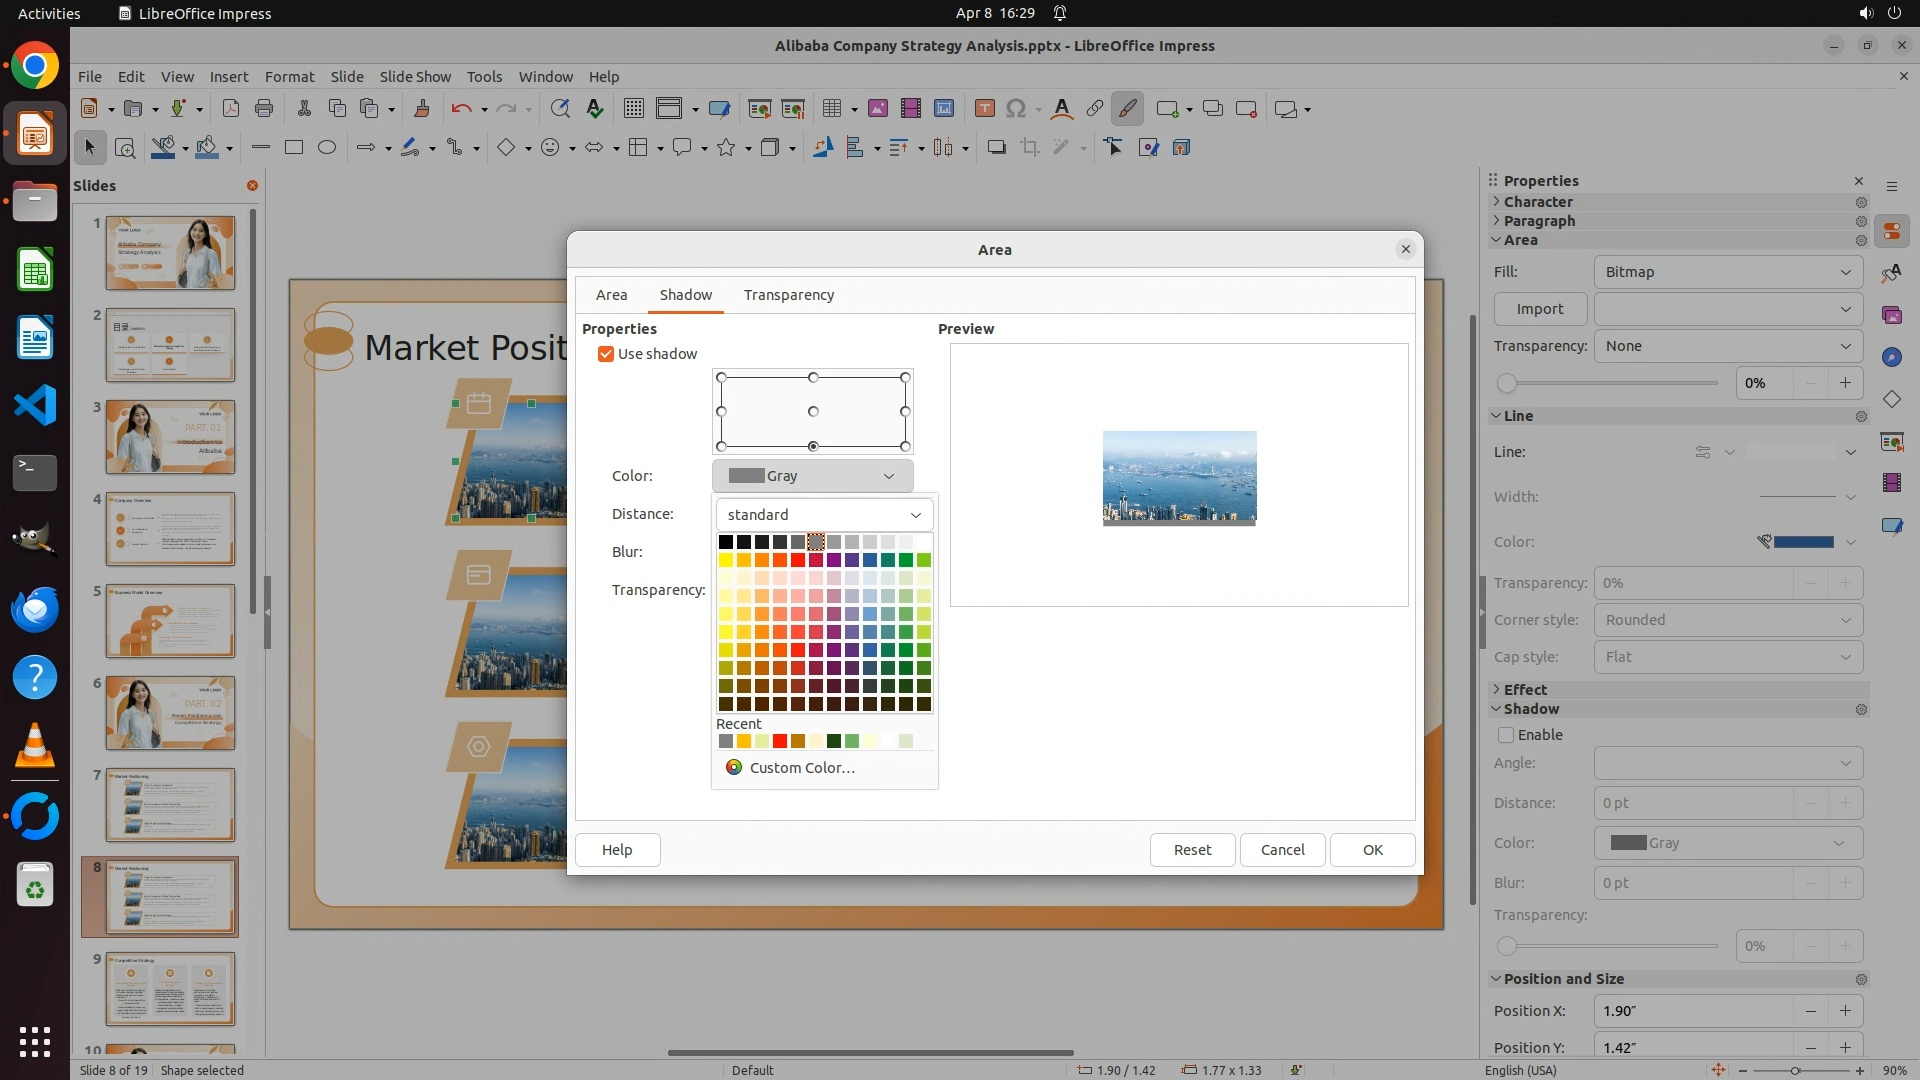The image size is (1920, 1080).
Task: Open the Sidebar Settings menu icon
Action: click(1891, 187)
